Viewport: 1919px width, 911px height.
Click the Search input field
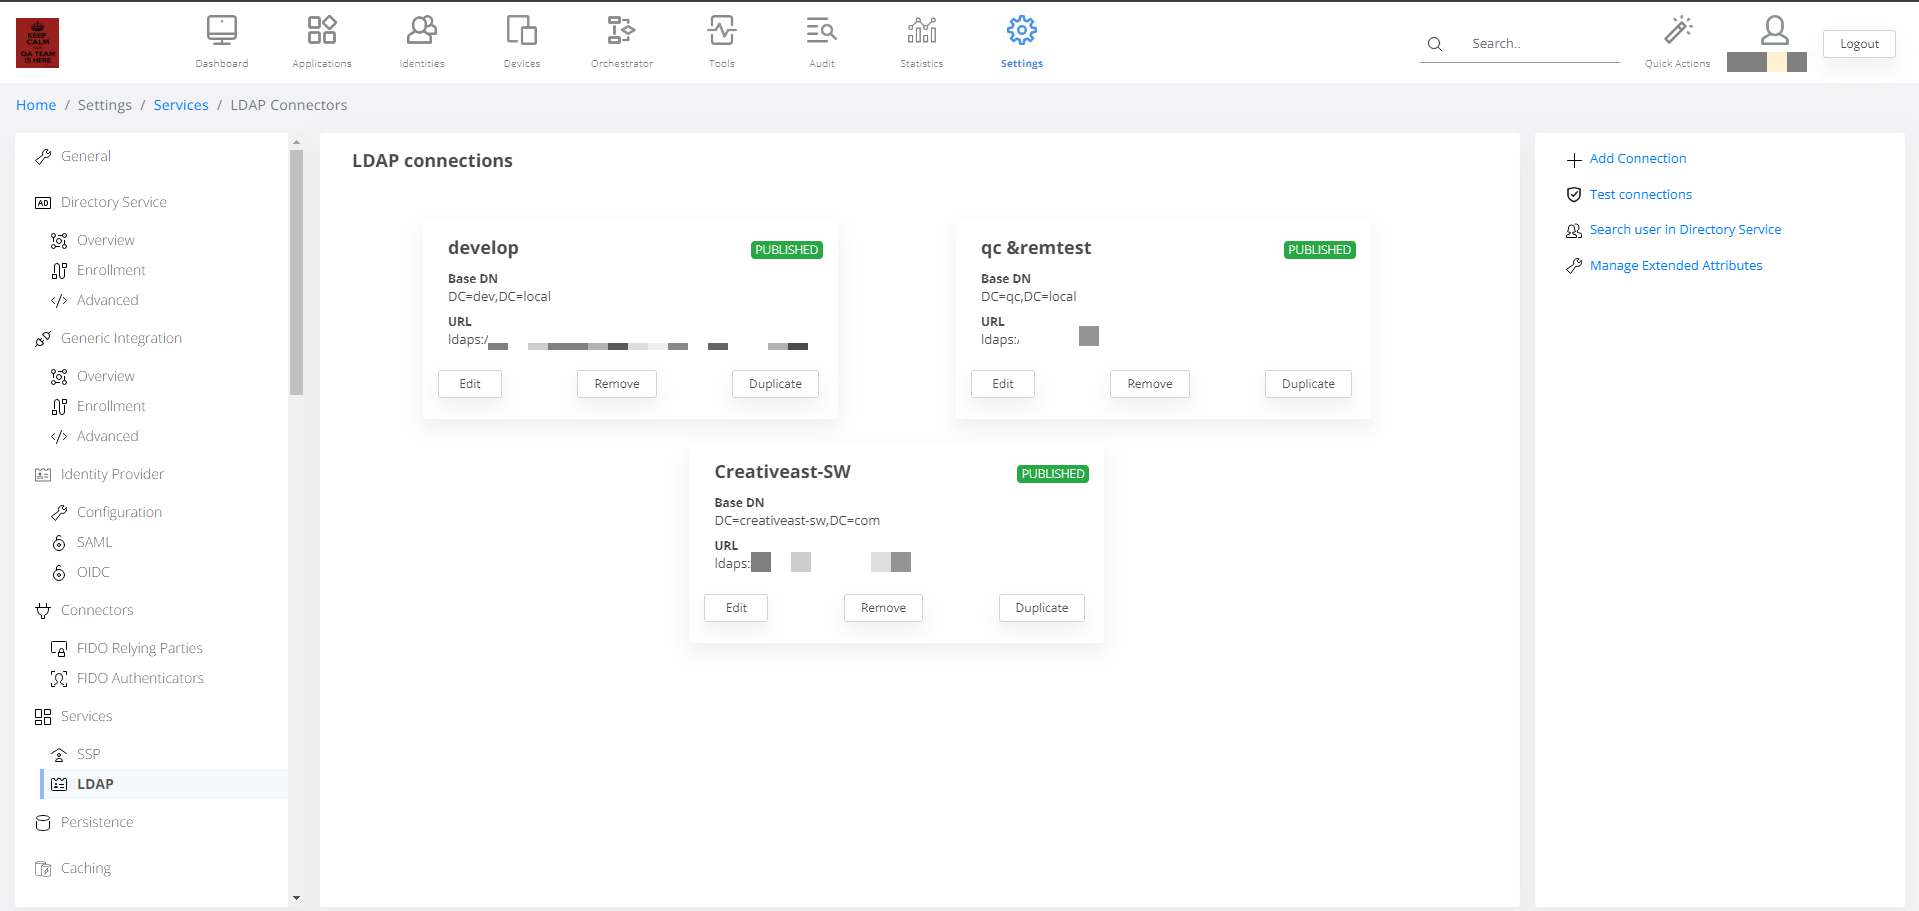(1540, 44)
